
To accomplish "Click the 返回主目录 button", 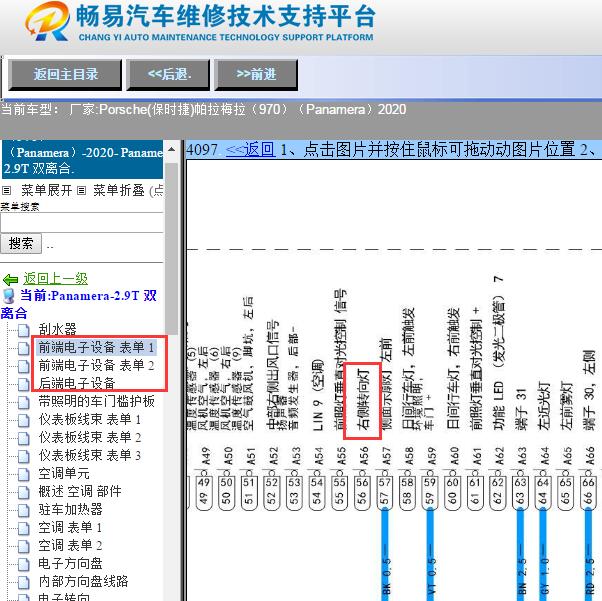I will point(65,75).
